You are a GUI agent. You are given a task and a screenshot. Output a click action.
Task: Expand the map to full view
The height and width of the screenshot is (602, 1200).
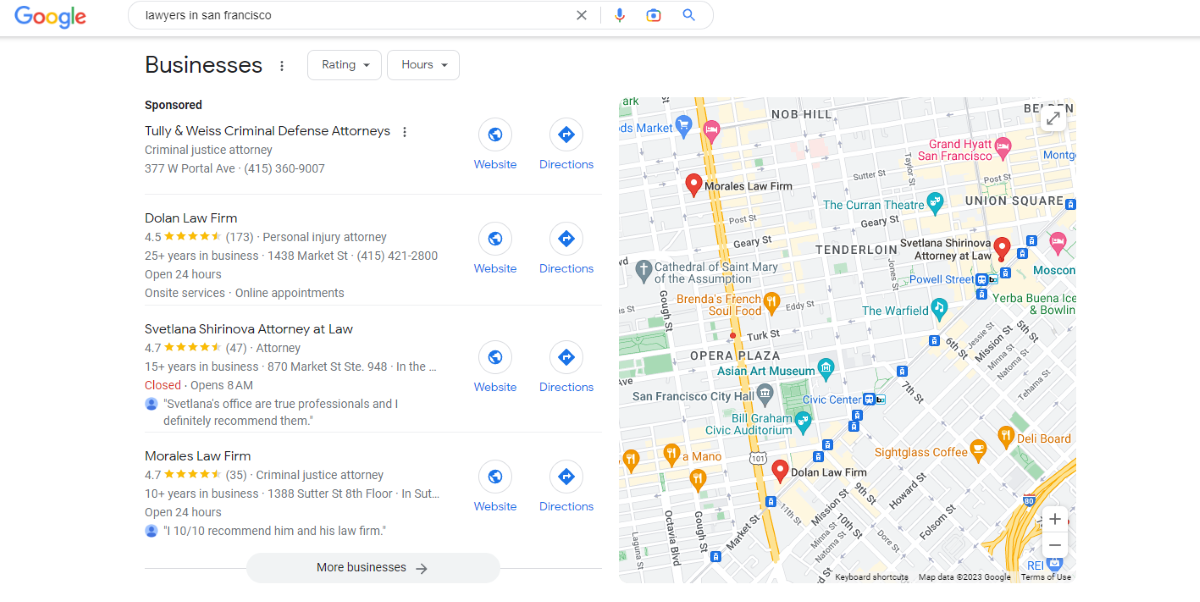point(1053,119)
